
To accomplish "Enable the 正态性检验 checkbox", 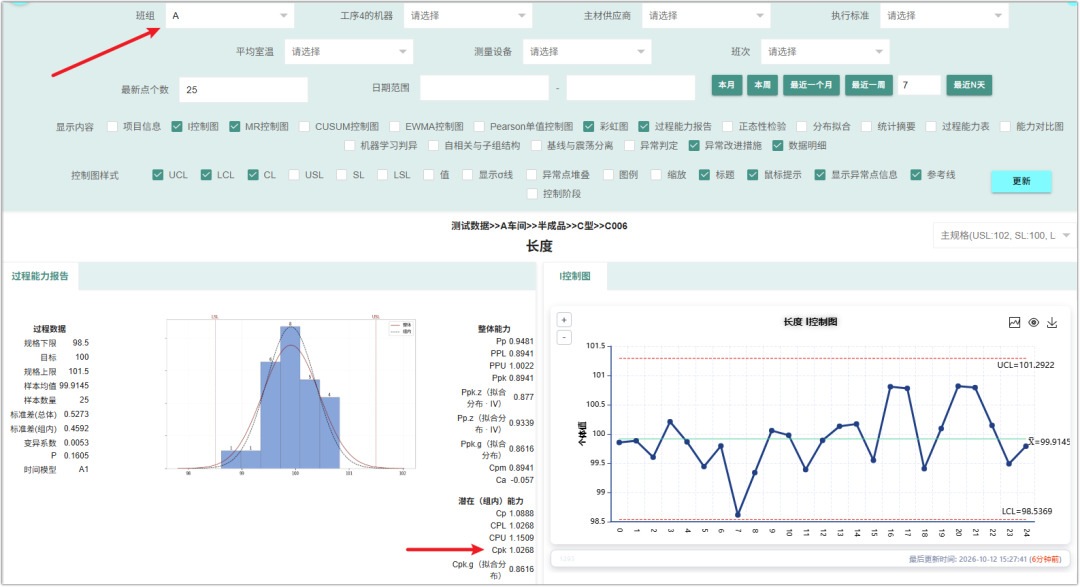I will [728, 127].
